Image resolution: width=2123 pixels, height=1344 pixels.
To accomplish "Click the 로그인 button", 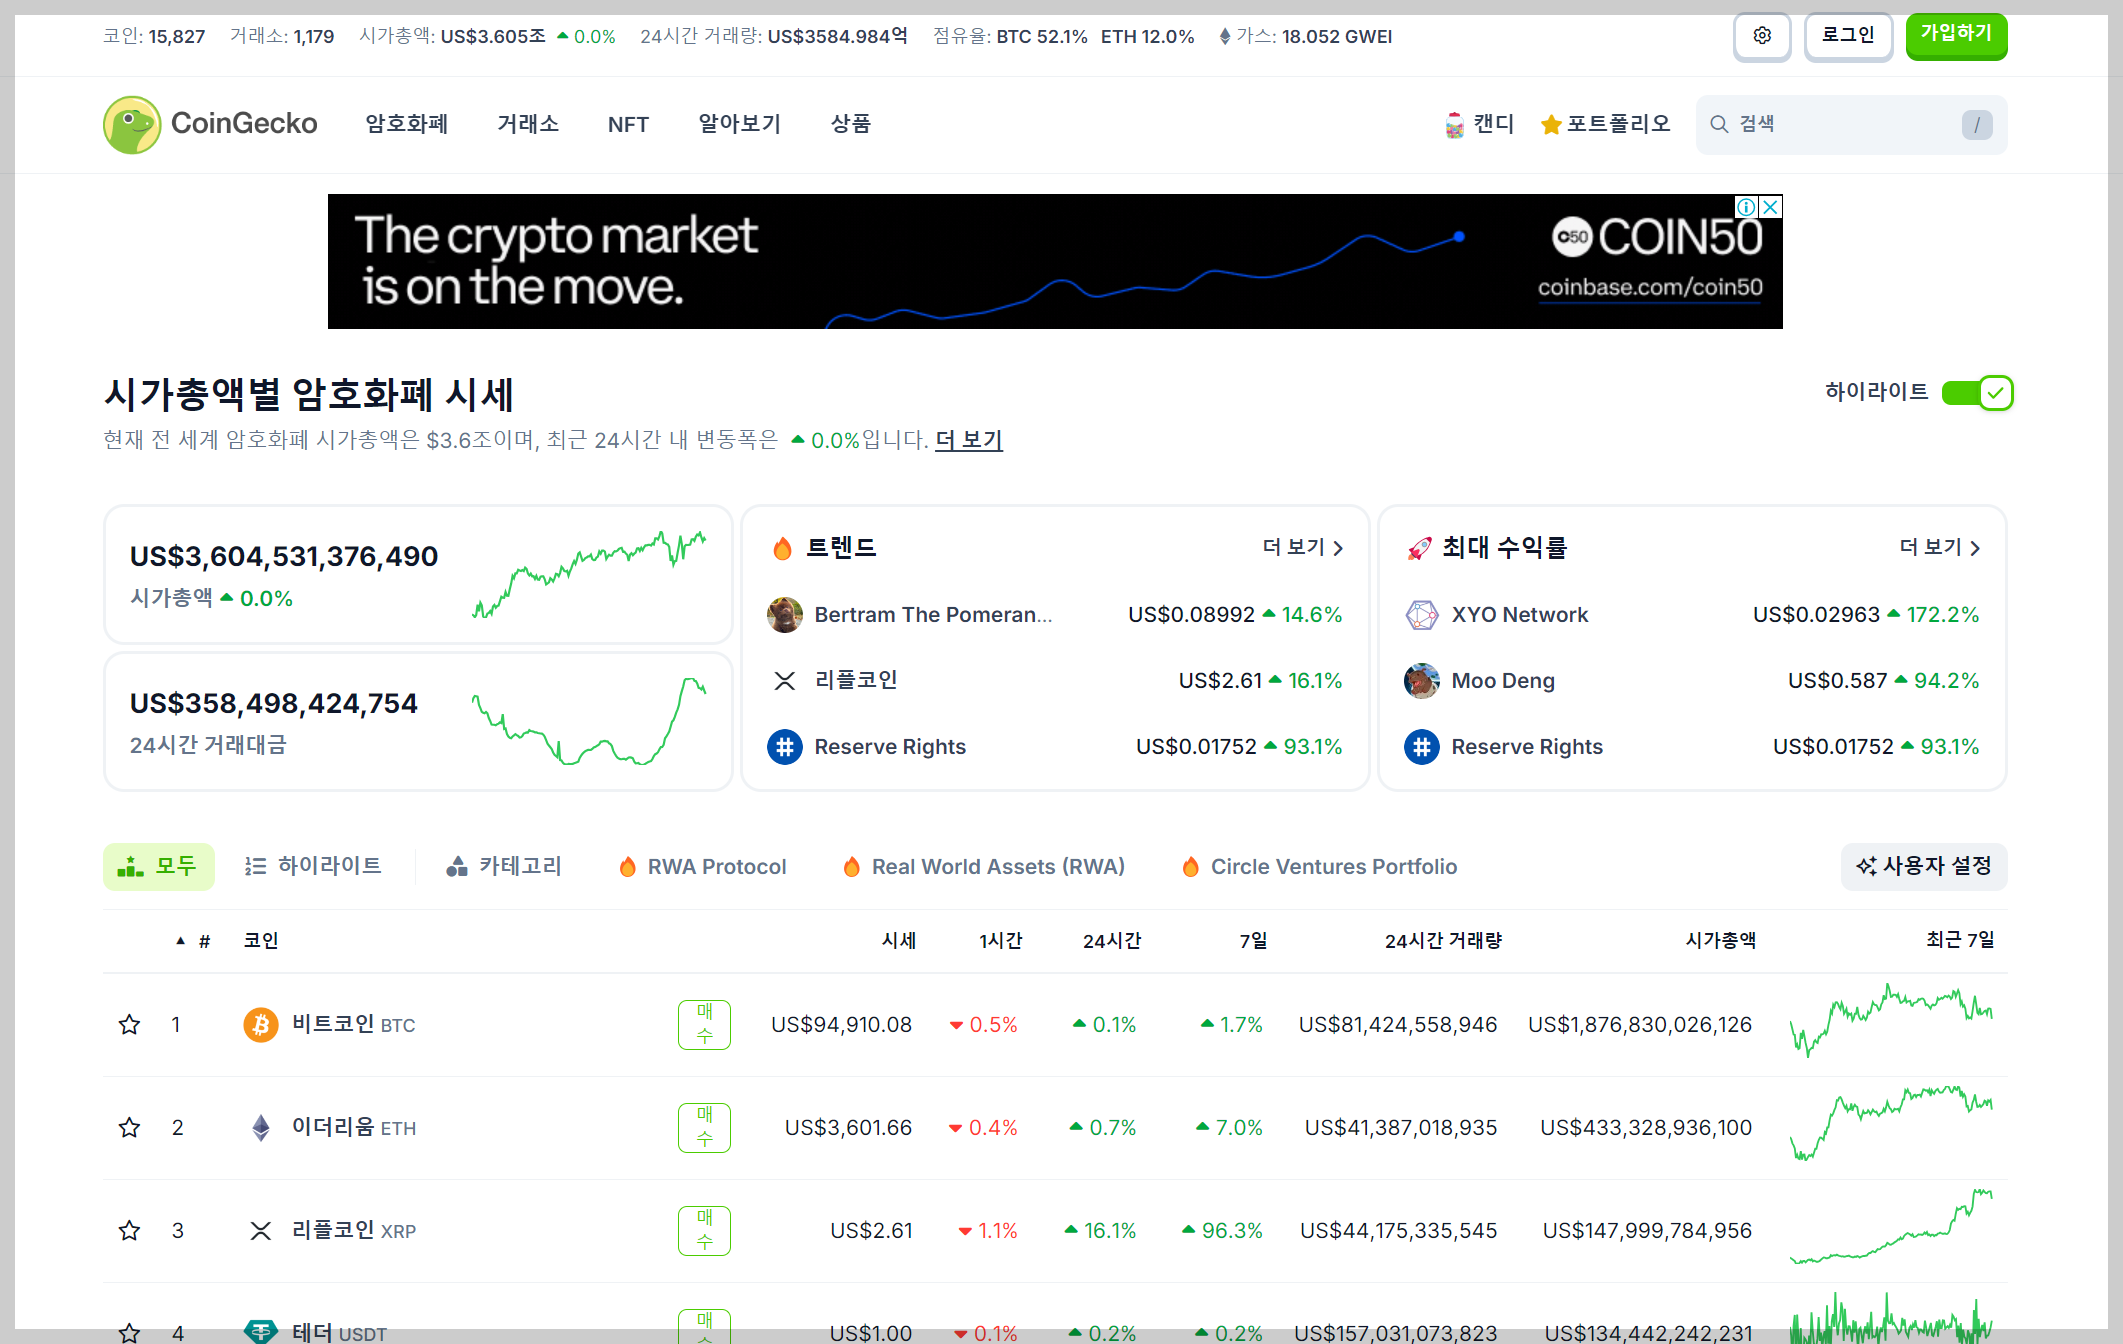I will [1848, 36].
